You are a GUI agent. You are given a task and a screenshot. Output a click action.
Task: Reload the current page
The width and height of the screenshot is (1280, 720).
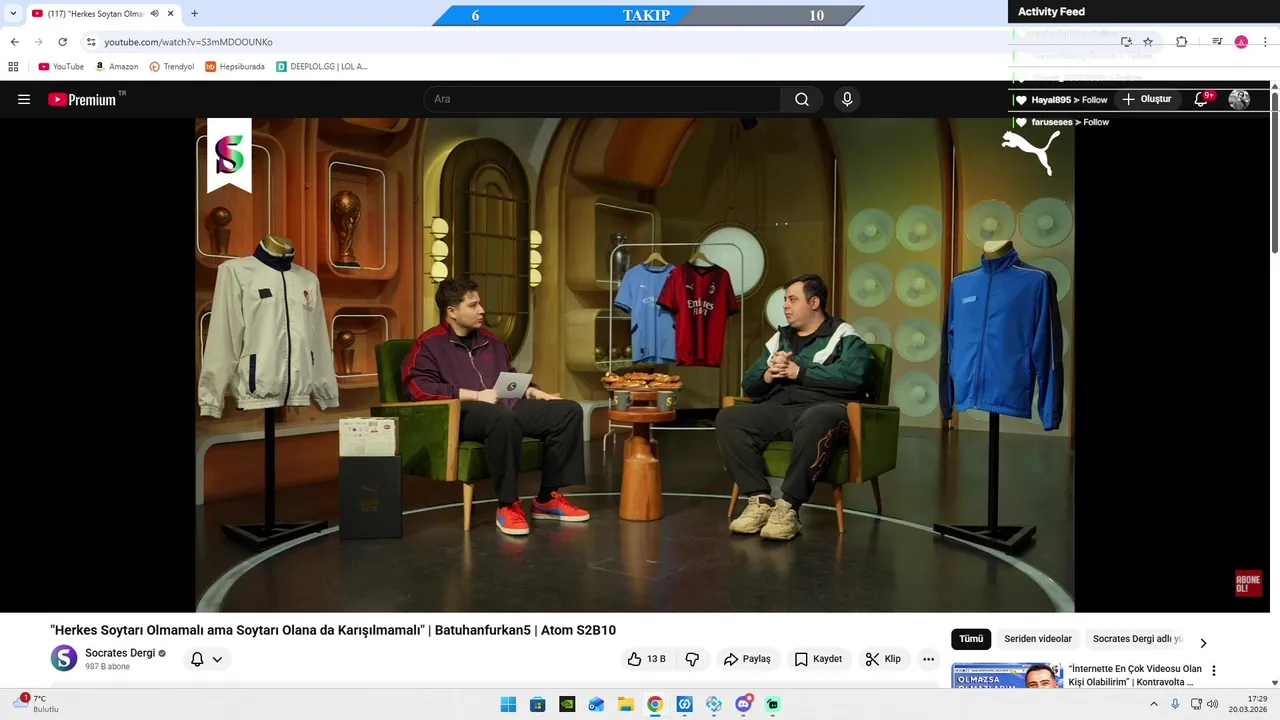pos(62,42)
